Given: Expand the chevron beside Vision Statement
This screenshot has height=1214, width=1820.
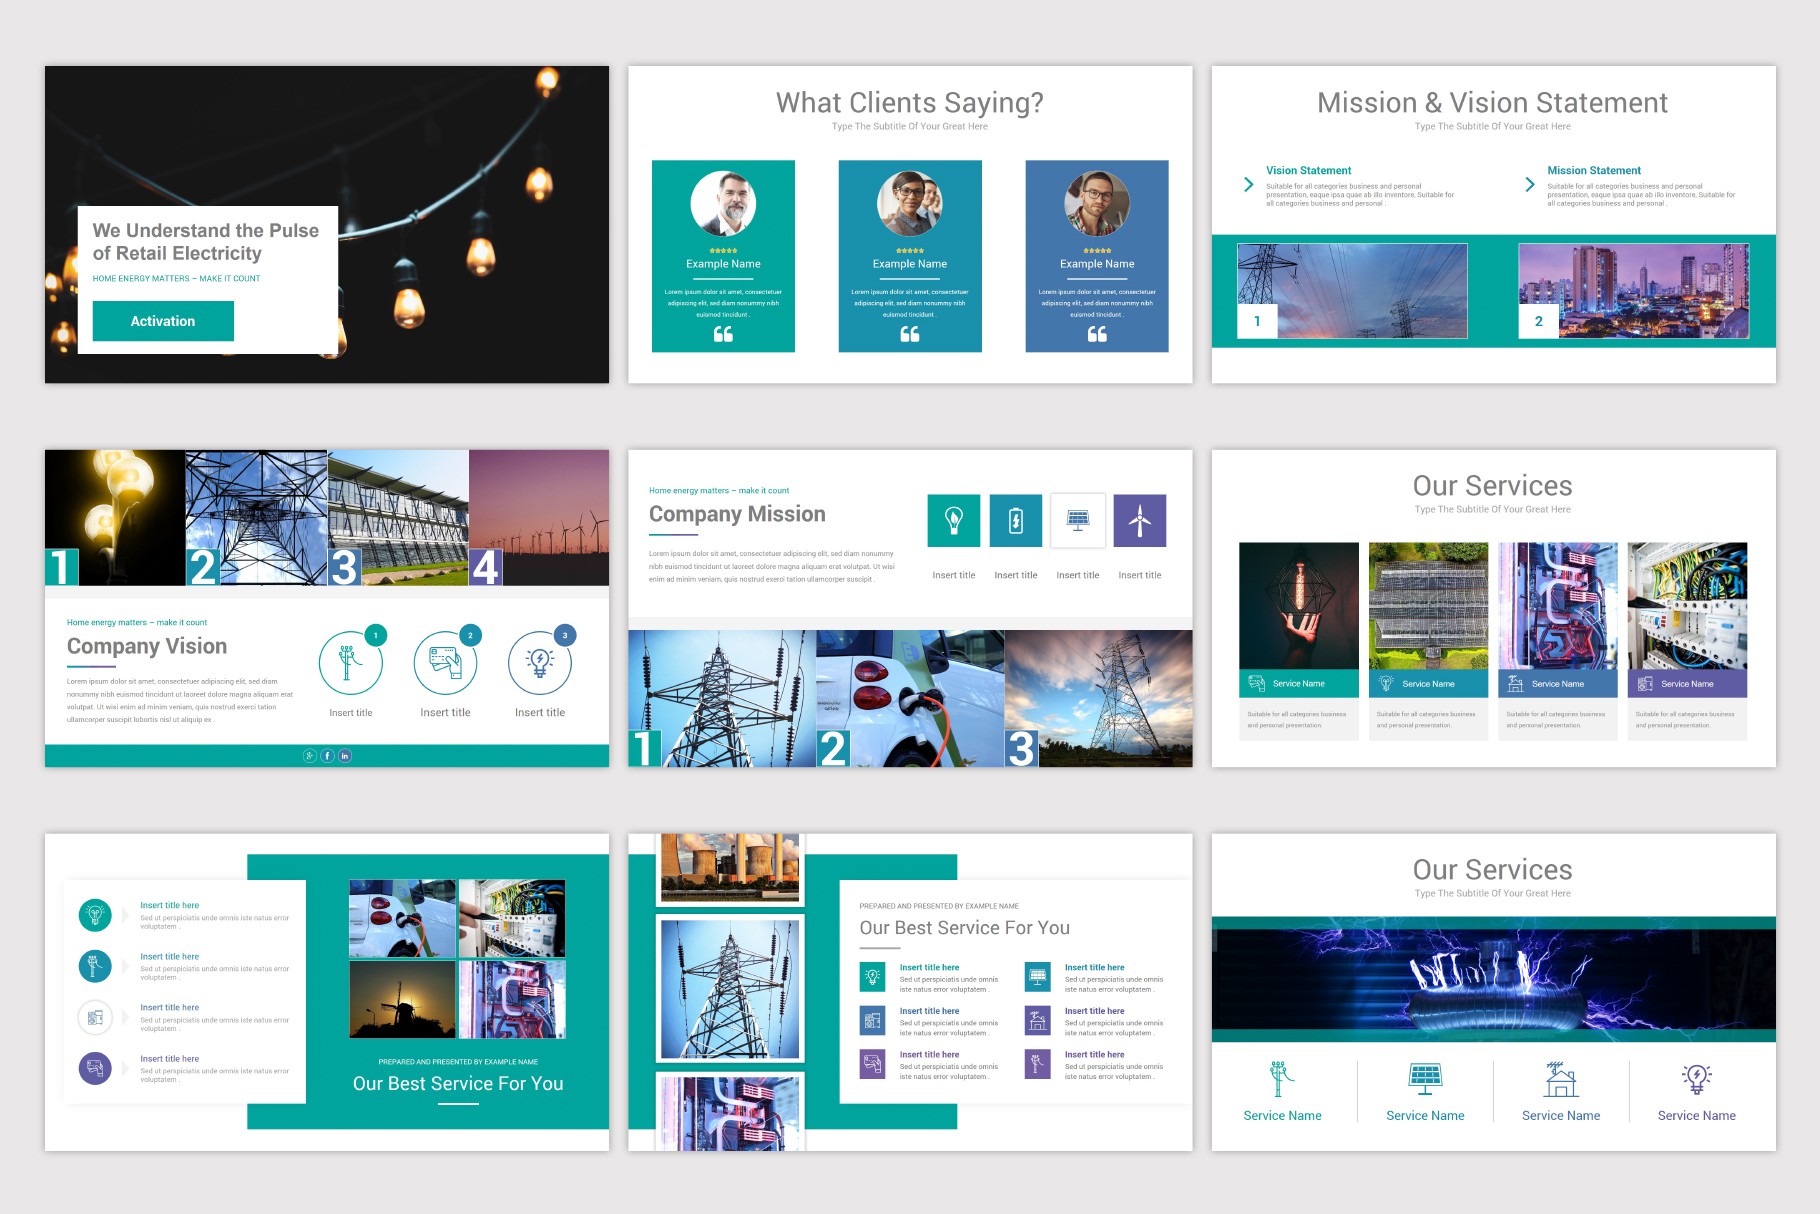Looking at the screenshot, I should click(x=1248, y=184).
